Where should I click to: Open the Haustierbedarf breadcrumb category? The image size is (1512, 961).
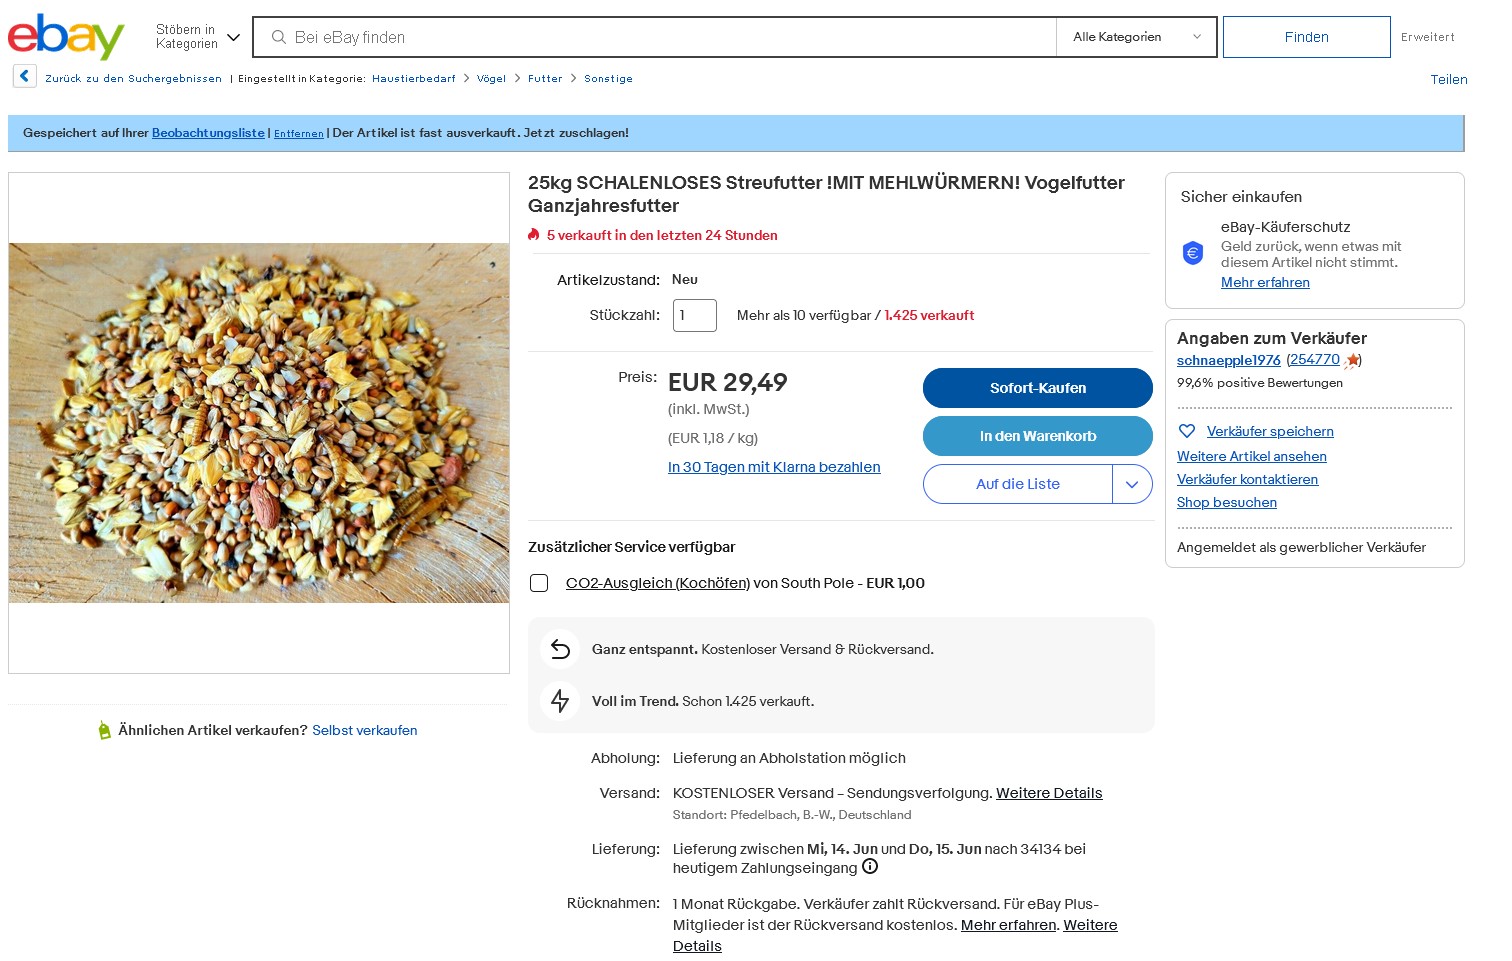413,78
